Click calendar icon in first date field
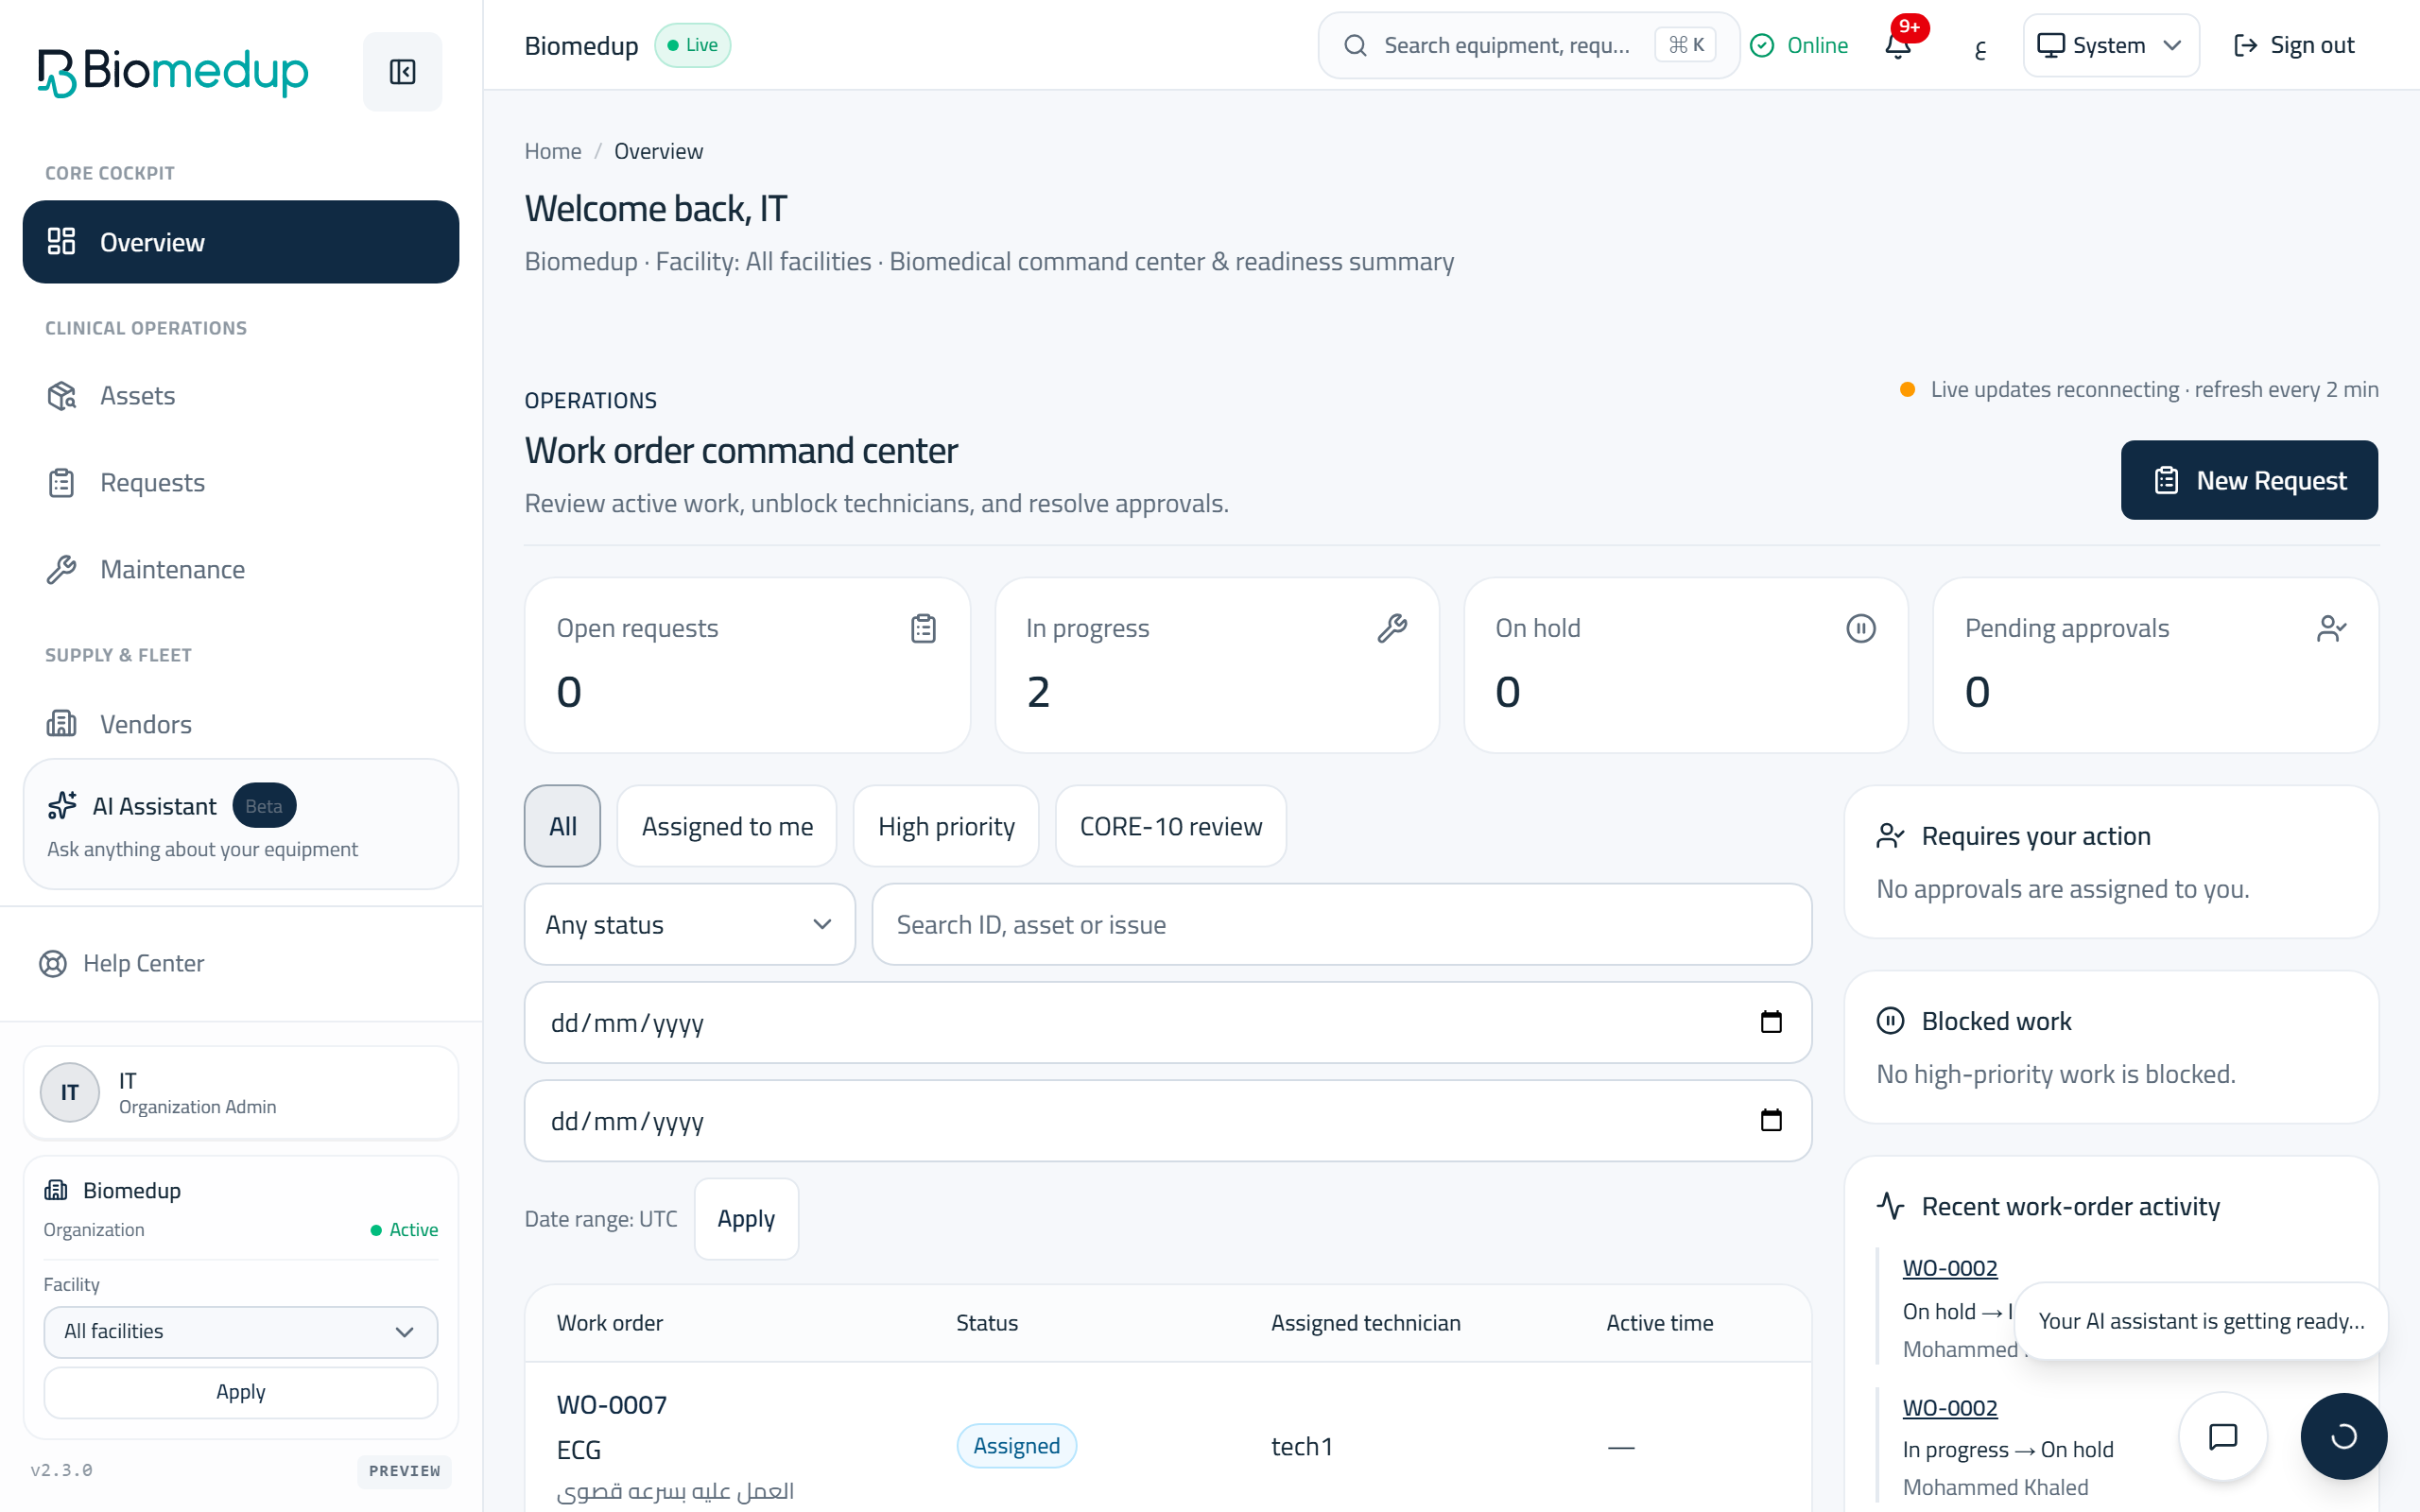Image resolution: width=2420 pixels, height=1512 pixels. tap(1770, 1021)
